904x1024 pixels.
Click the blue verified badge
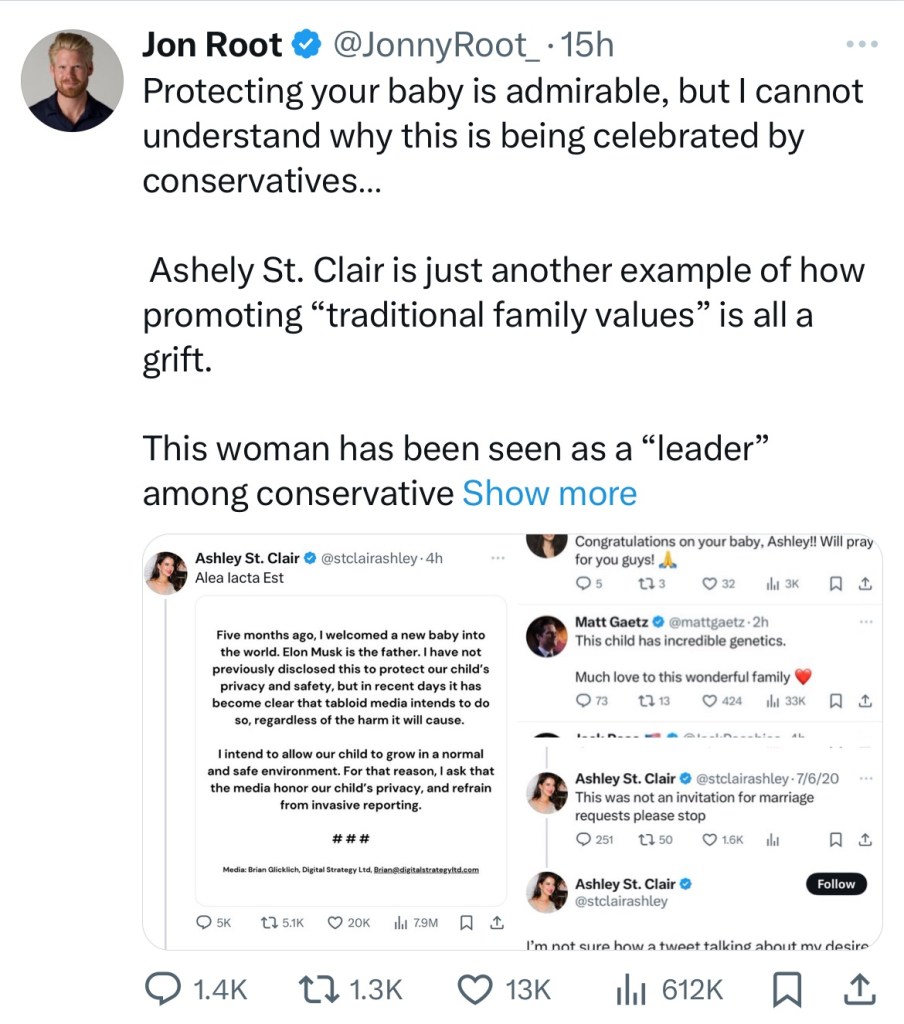pos(305,44)
